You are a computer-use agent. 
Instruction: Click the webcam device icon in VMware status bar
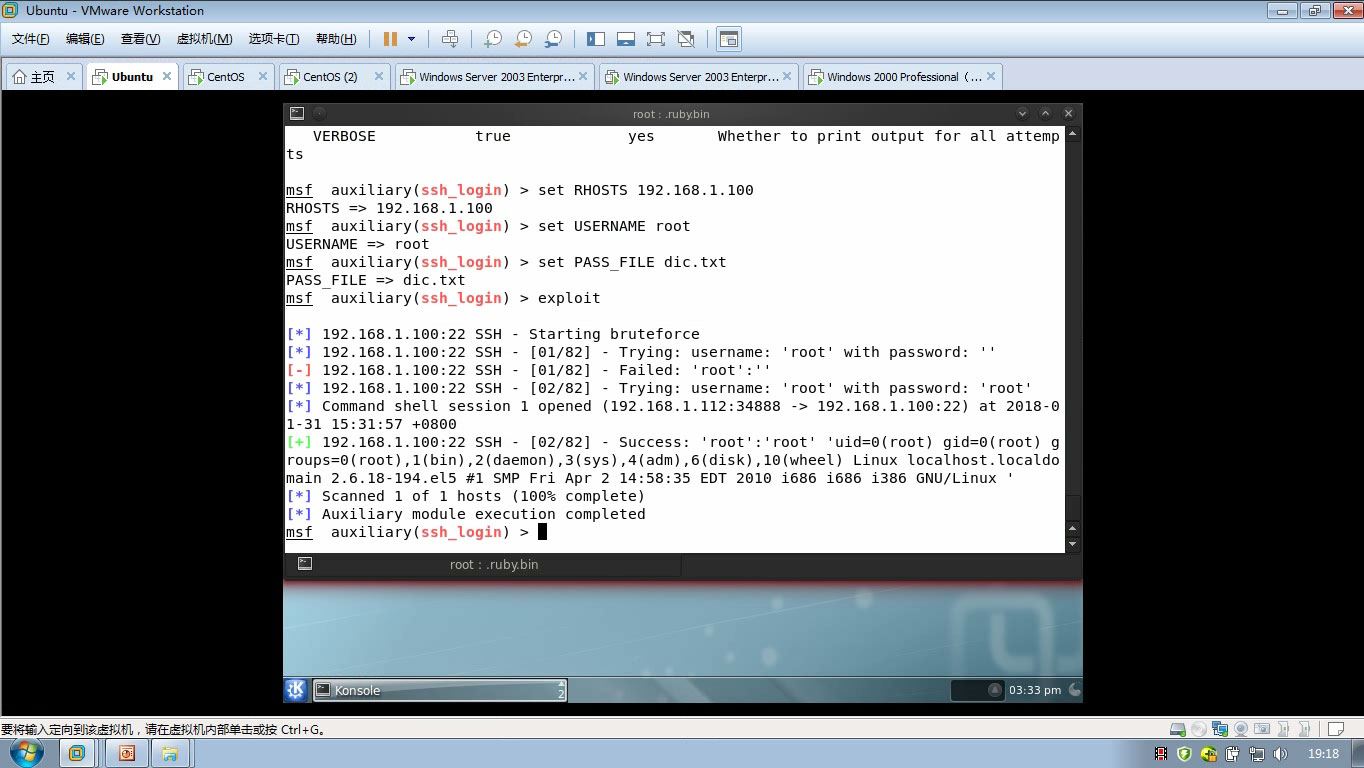(x=1241, y=729)
